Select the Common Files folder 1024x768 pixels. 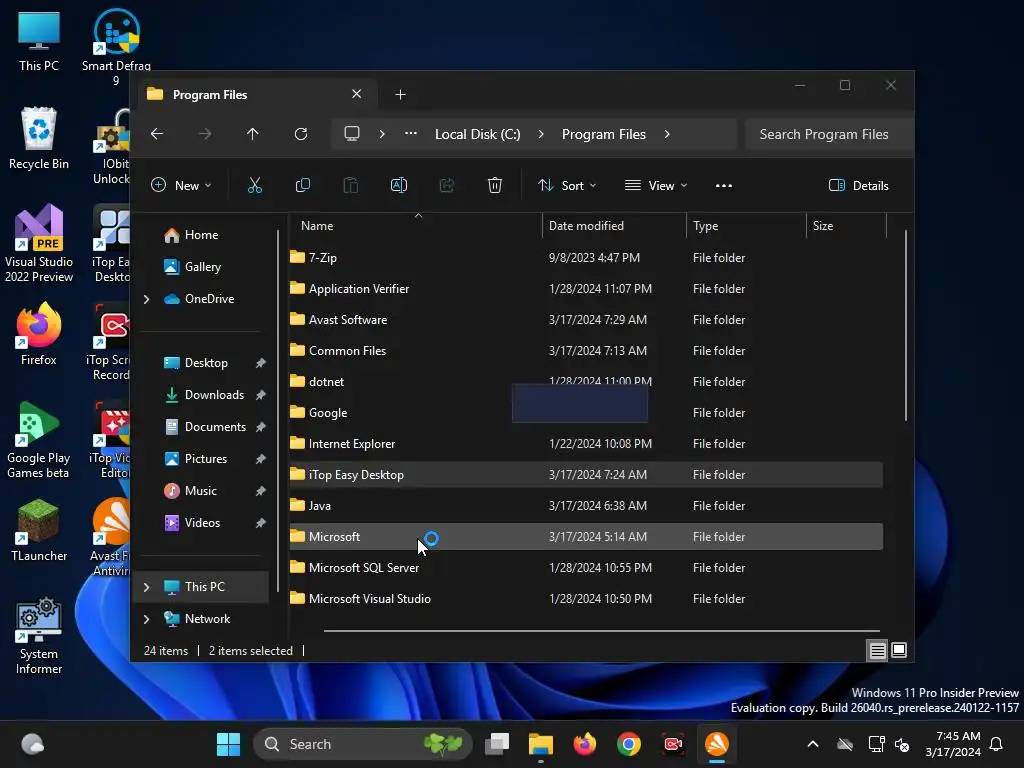coord(586,351)
